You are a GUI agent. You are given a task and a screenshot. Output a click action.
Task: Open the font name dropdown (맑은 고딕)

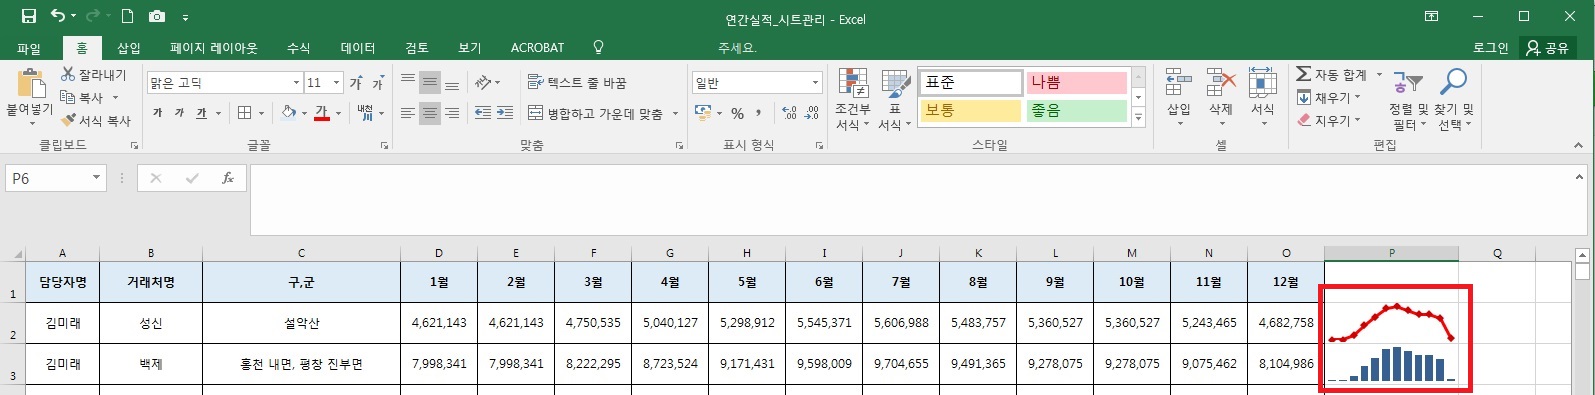tap(296, 83)
